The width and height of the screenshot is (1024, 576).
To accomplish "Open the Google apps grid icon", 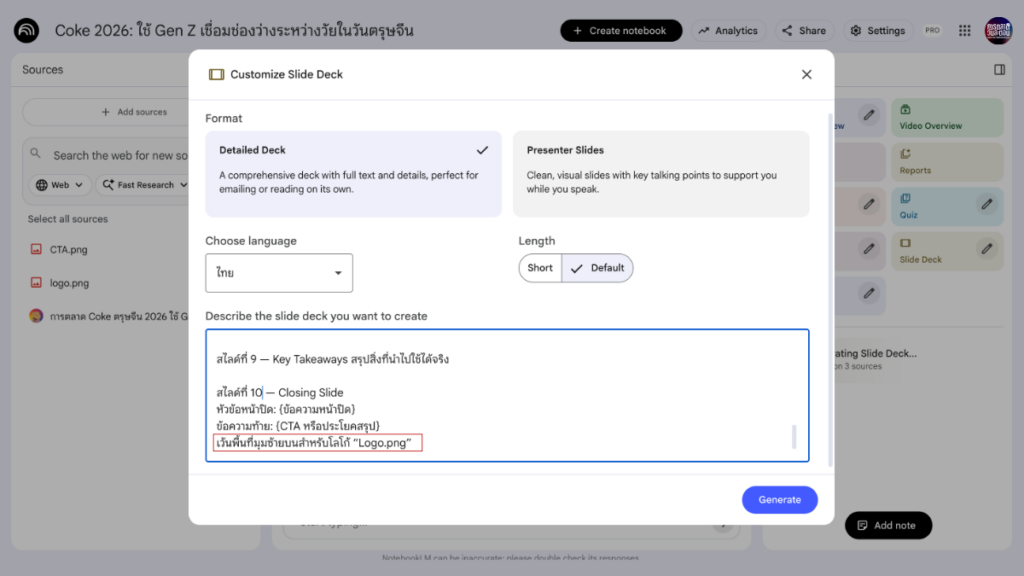I will 964,30.
